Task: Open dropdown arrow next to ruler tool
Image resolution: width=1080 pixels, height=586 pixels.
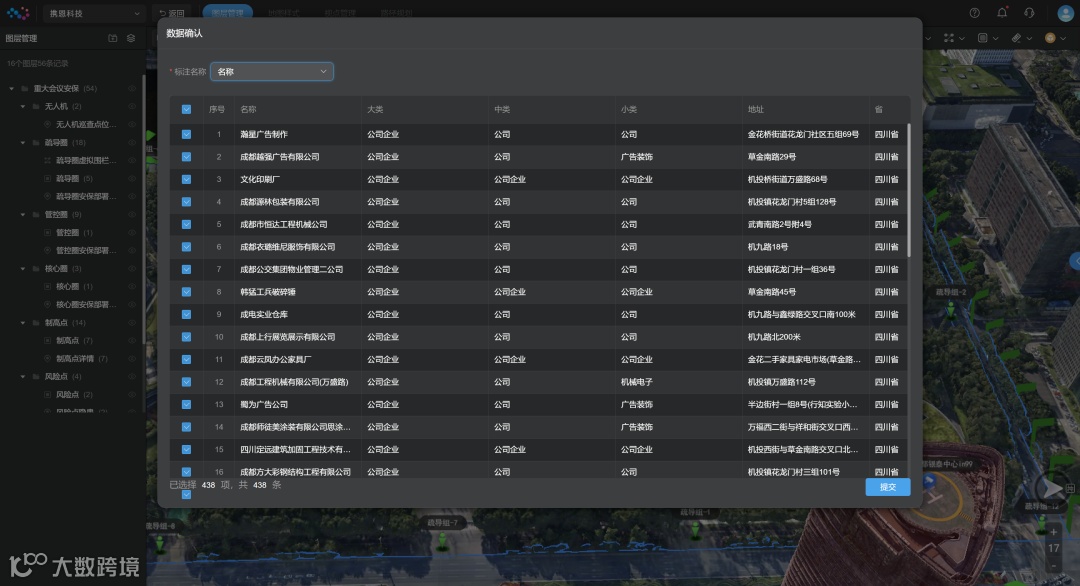Action: (1029, 39)
